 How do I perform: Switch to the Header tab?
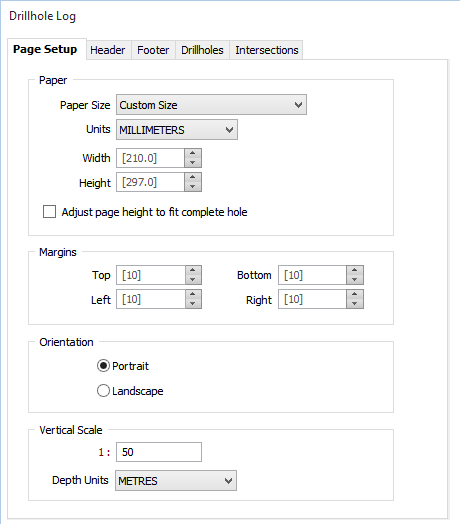108,50
